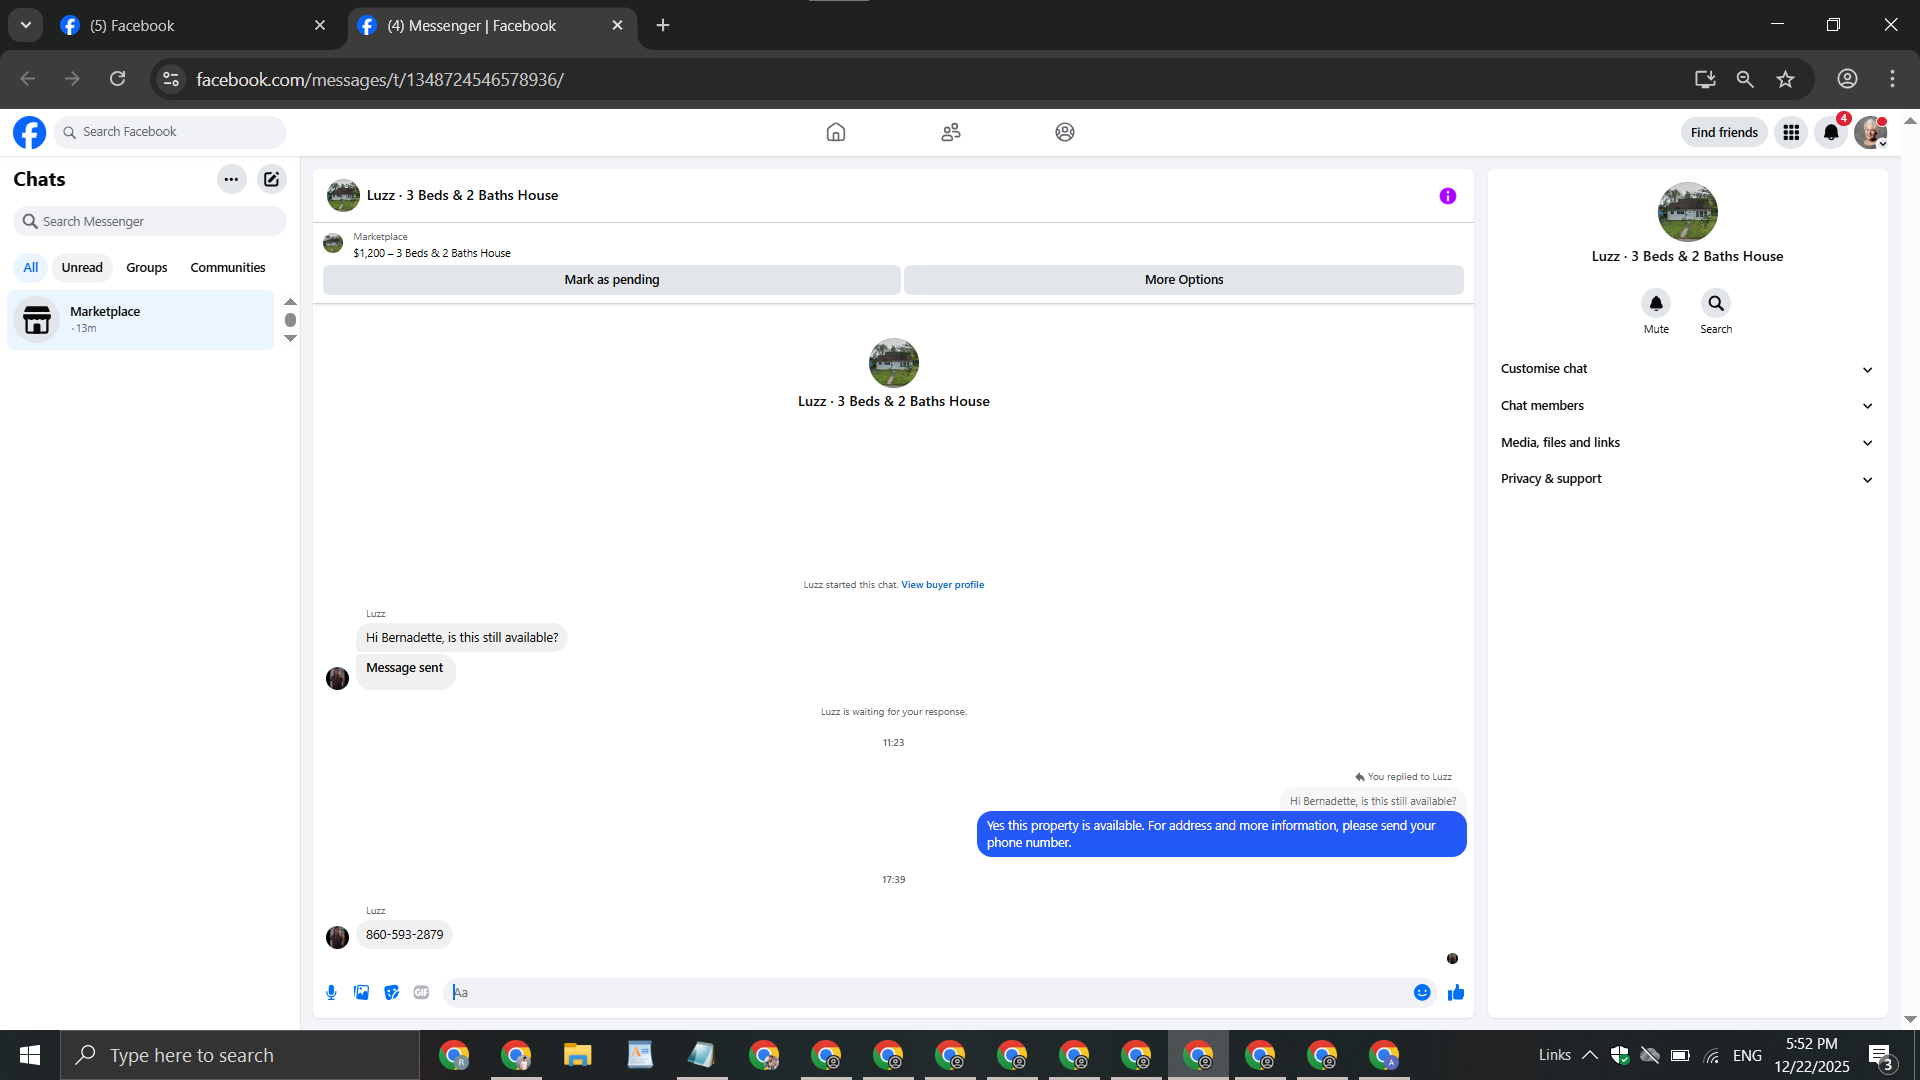Compose a new message with pencil icon
The height and width of the screenshot is (1080, 1920).
click(x=271, y=179)
